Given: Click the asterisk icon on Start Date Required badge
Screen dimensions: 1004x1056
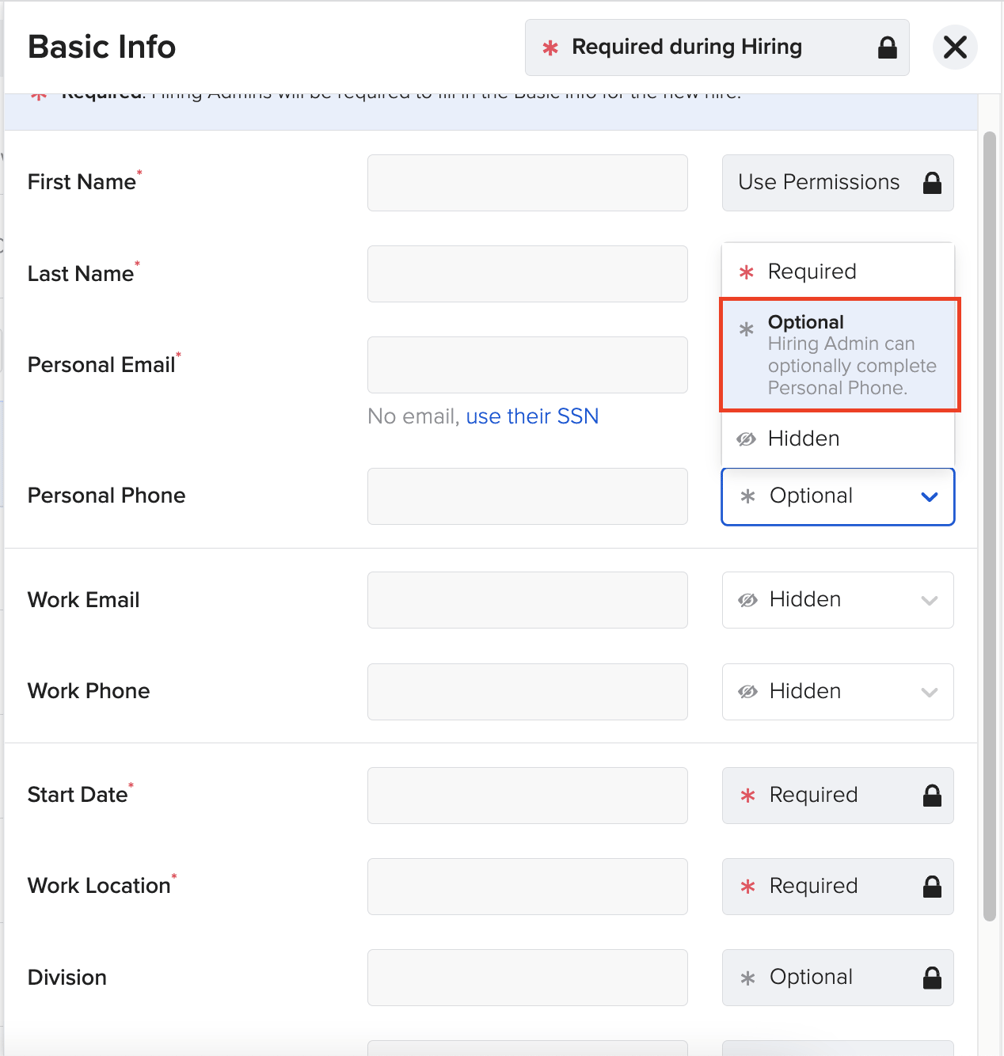Looking at the screenshot, I should [x=749, y=795].
